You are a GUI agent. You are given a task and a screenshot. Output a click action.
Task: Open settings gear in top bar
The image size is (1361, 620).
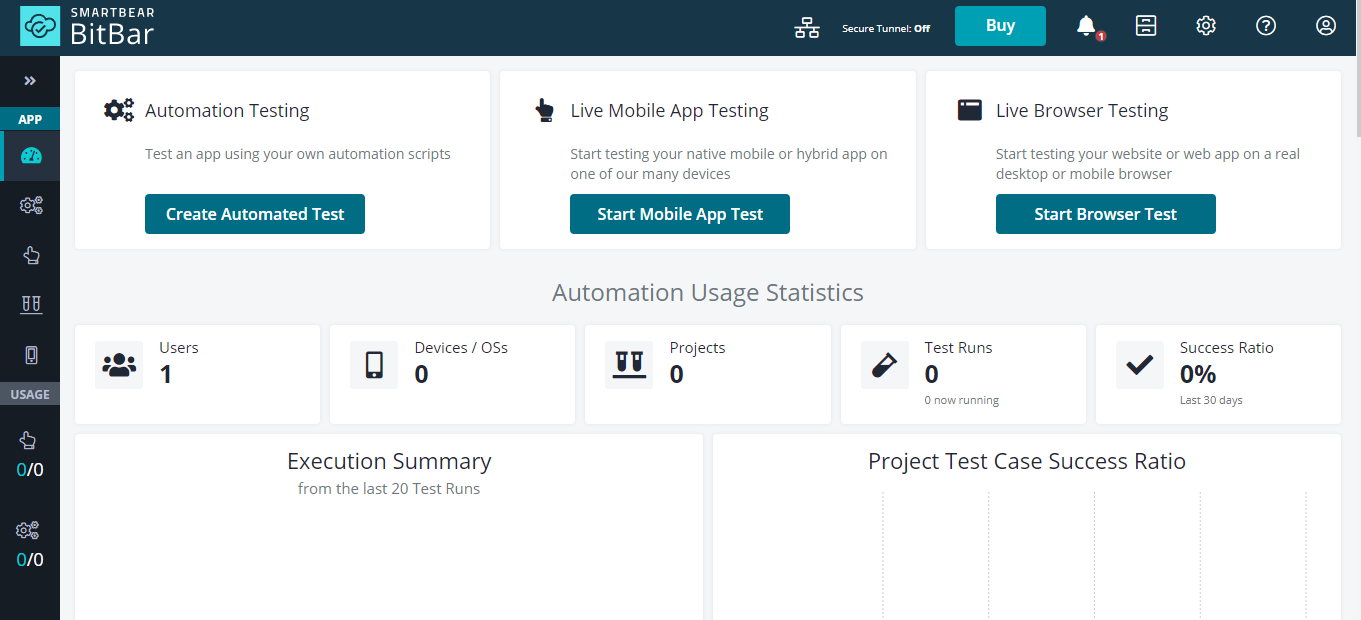pyautogui.click(x=1206, y=26)
